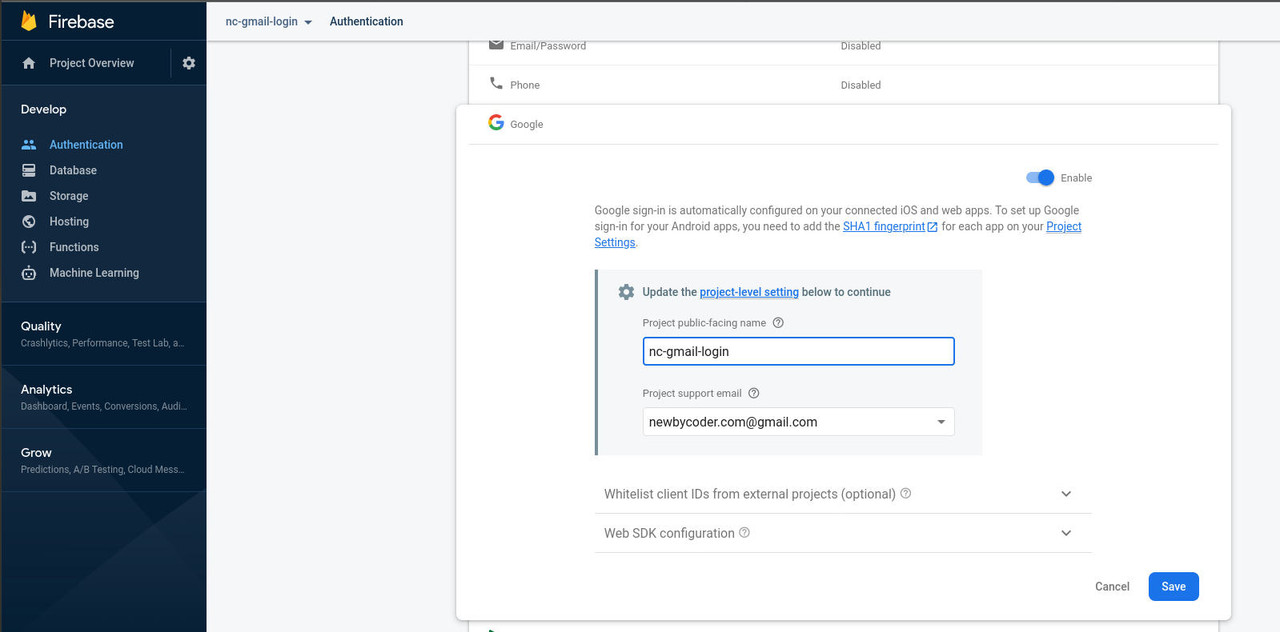
Task: Expand Whitelist client IDs from external projects
Action: pos(843,494)
